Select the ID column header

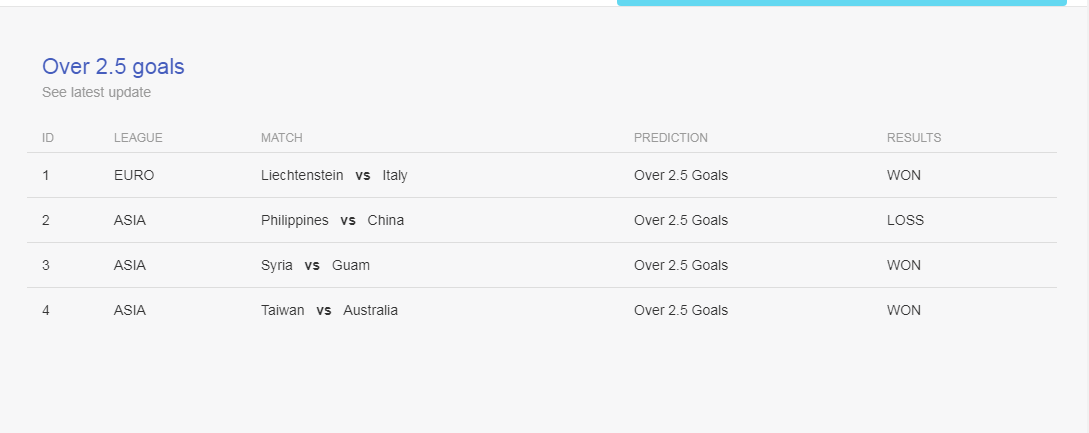click(x=48, y=138)
